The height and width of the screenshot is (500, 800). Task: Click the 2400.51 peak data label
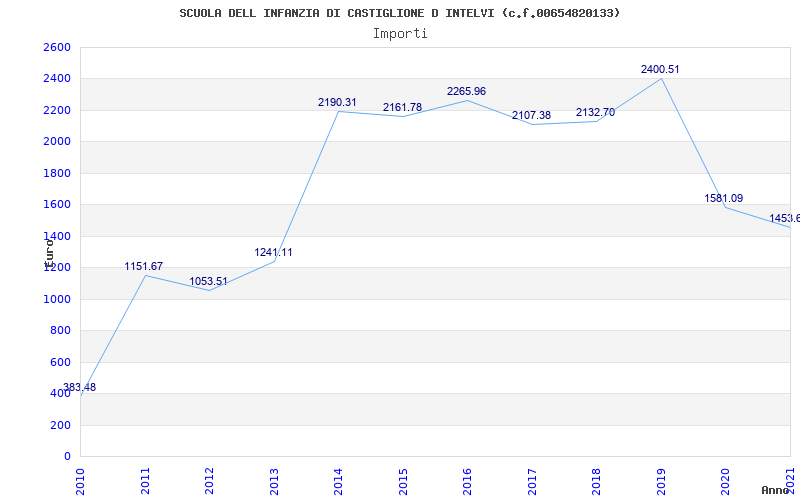point(660,69)
